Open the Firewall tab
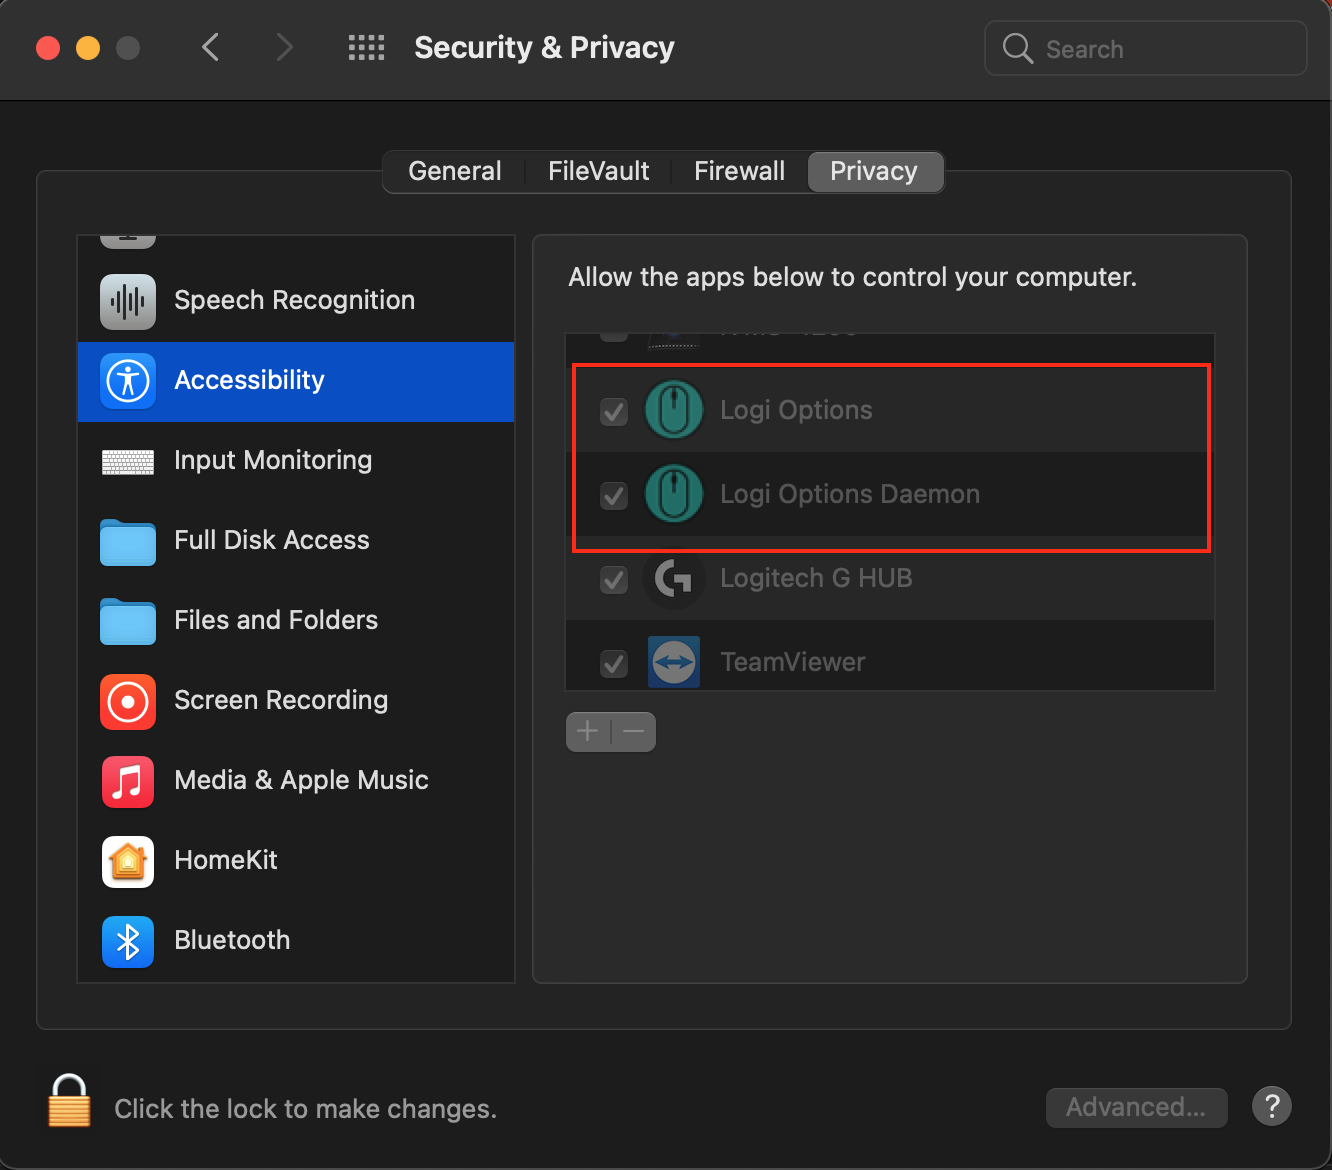 739,172
